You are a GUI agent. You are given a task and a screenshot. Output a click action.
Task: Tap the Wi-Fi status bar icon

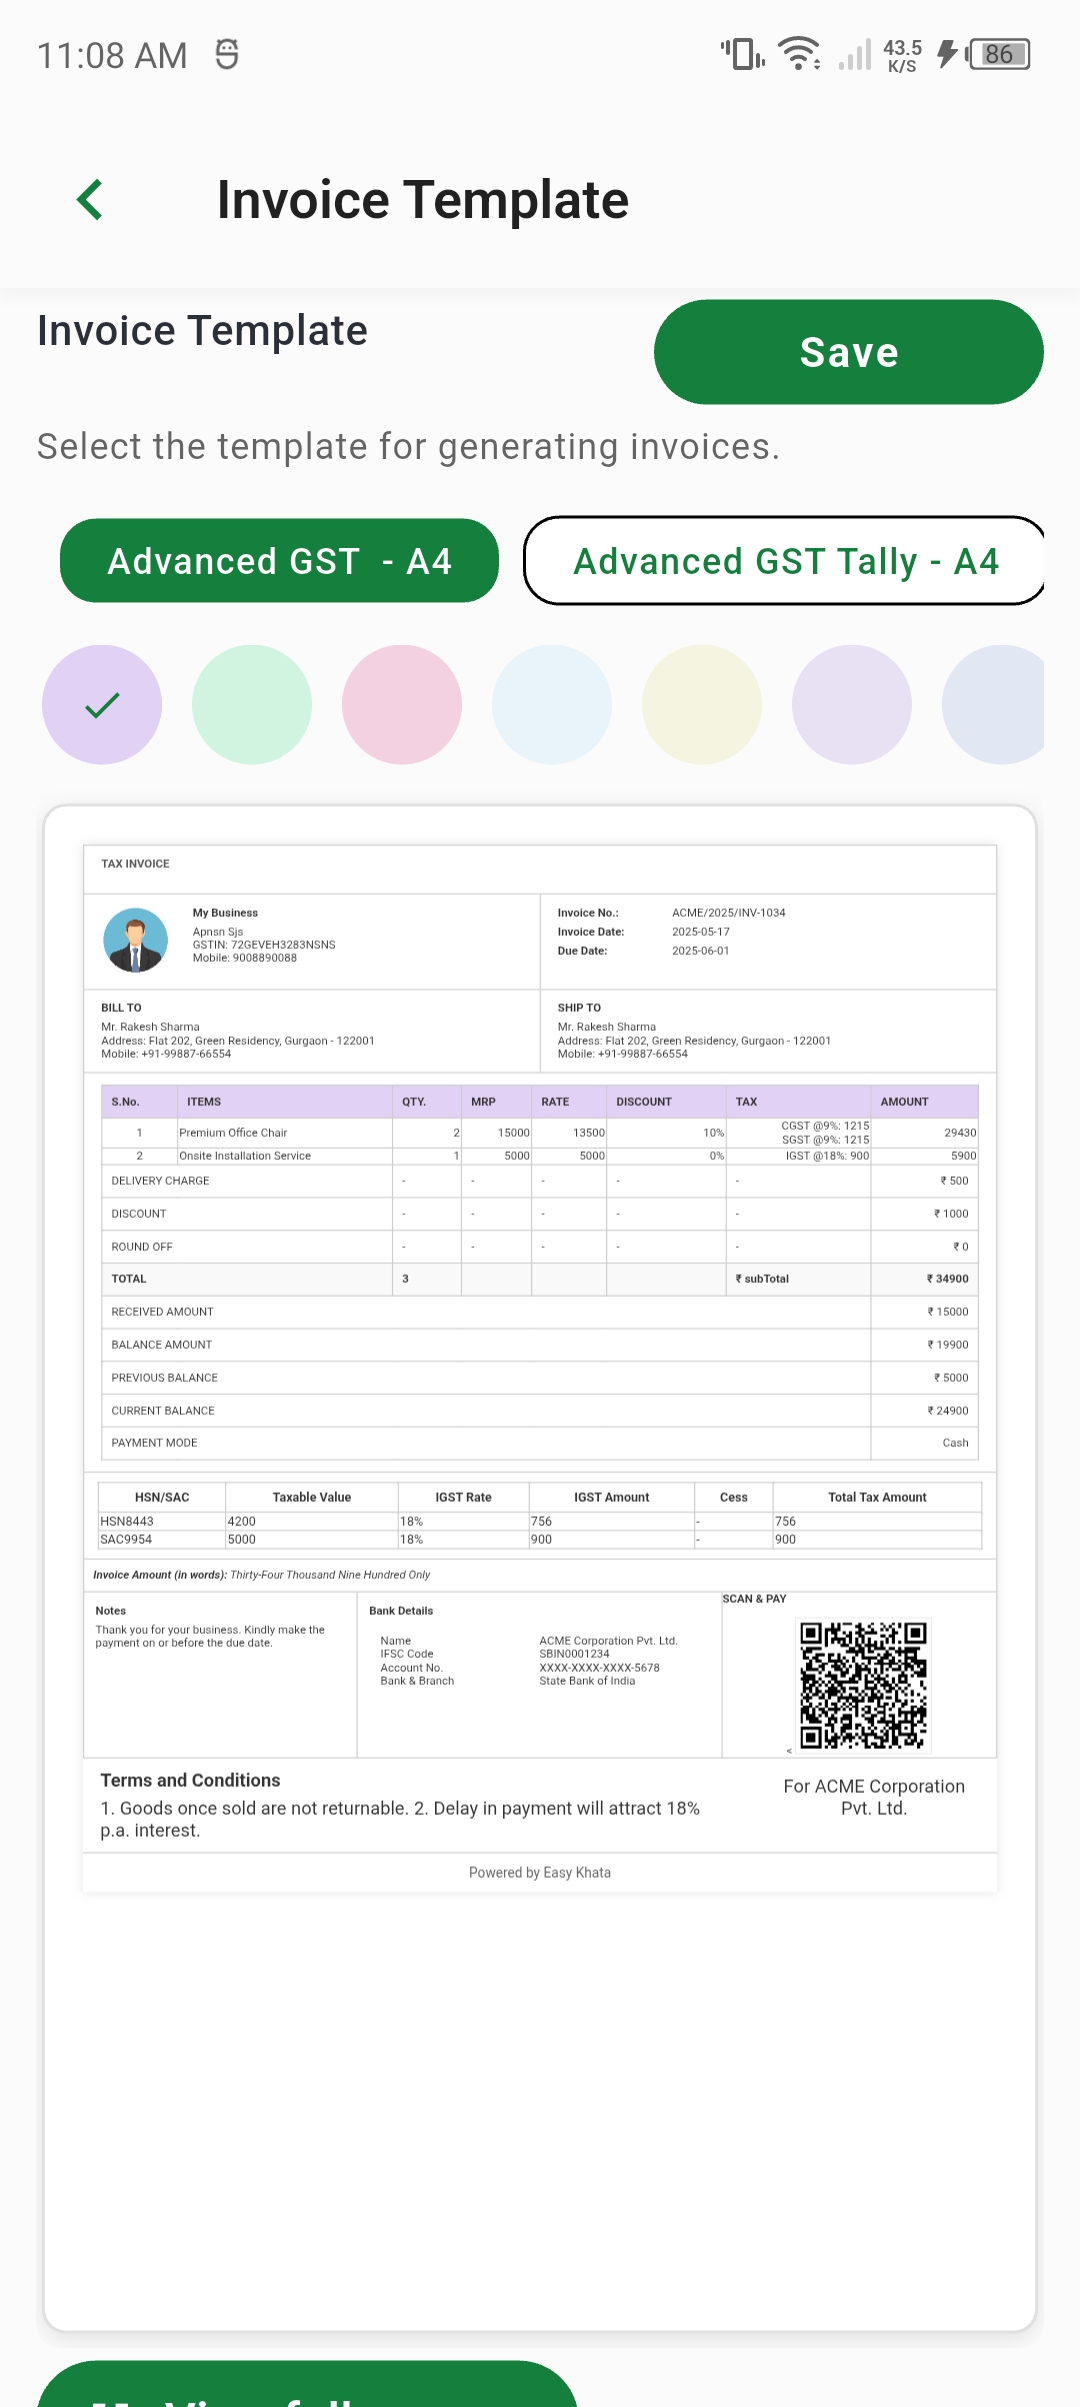pos(799,54)
